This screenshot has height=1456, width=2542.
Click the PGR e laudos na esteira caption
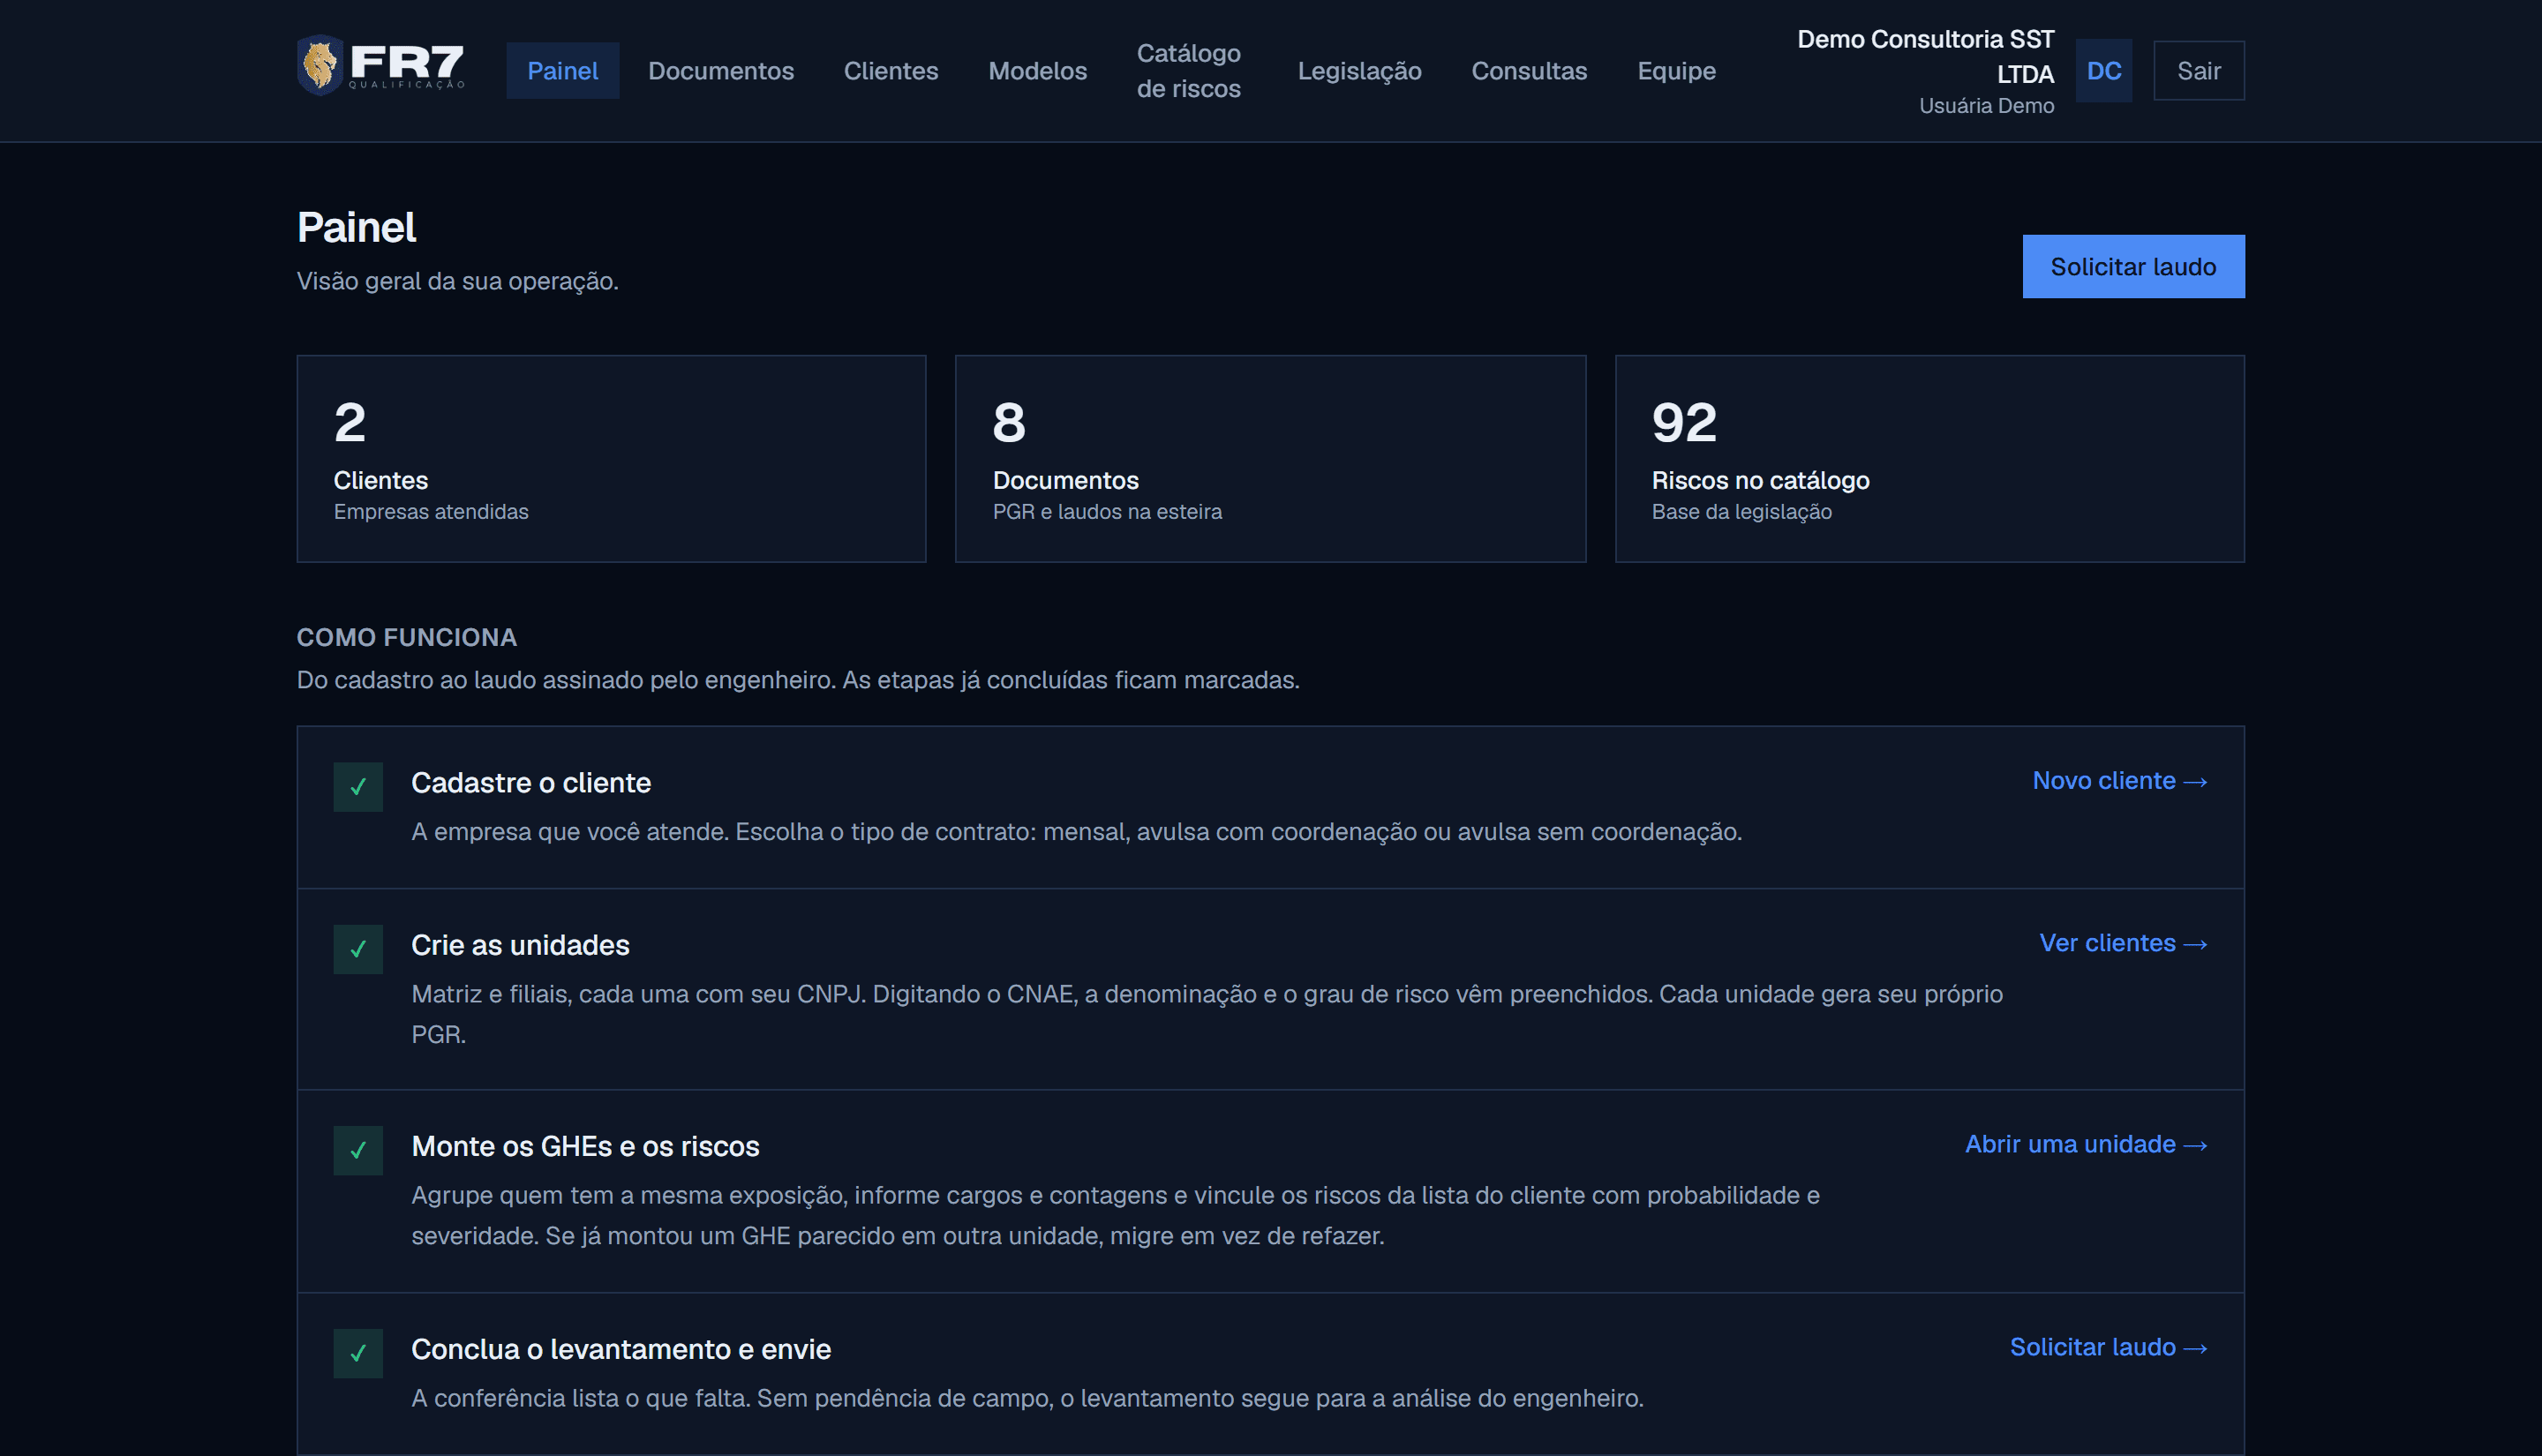pyautogui.click(x=1107, y=512)
